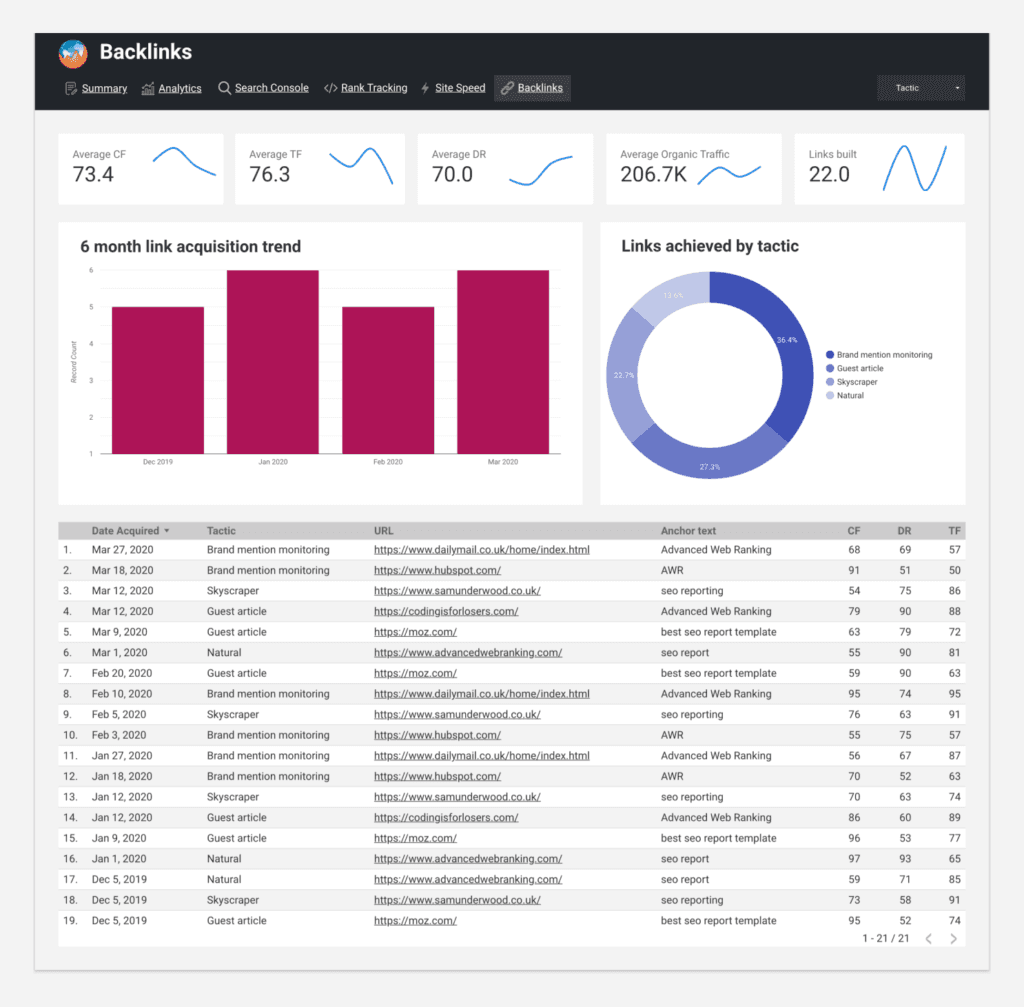
Task: Switch to Rank Tracking tab
Action: coord(374,88)
